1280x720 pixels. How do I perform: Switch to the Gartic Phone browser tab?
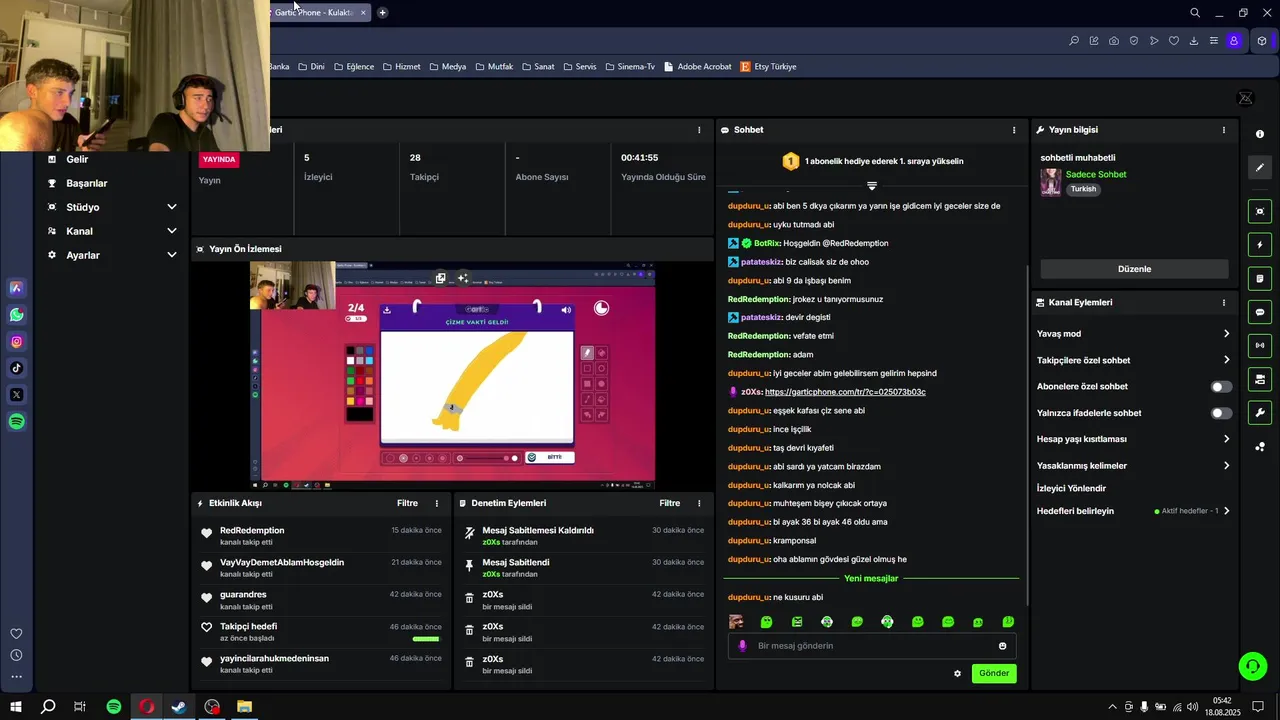(x=318, y=13)
